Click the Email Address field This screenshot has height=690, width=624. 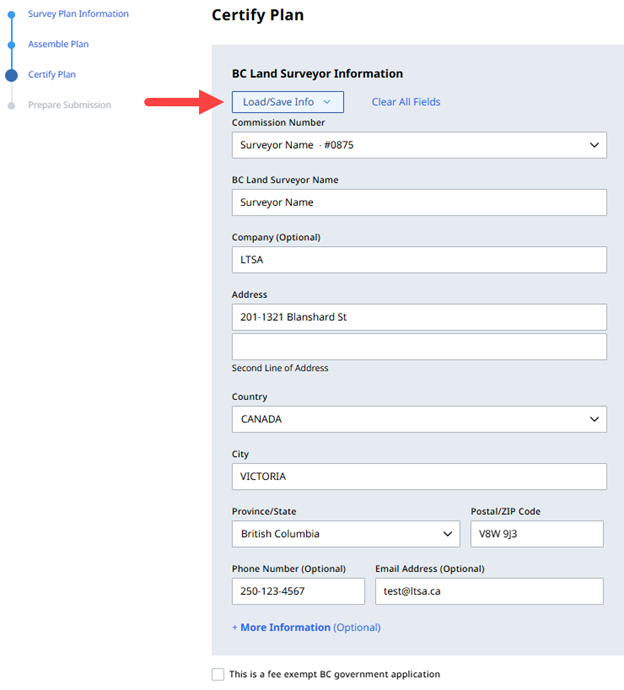point(489,591)
